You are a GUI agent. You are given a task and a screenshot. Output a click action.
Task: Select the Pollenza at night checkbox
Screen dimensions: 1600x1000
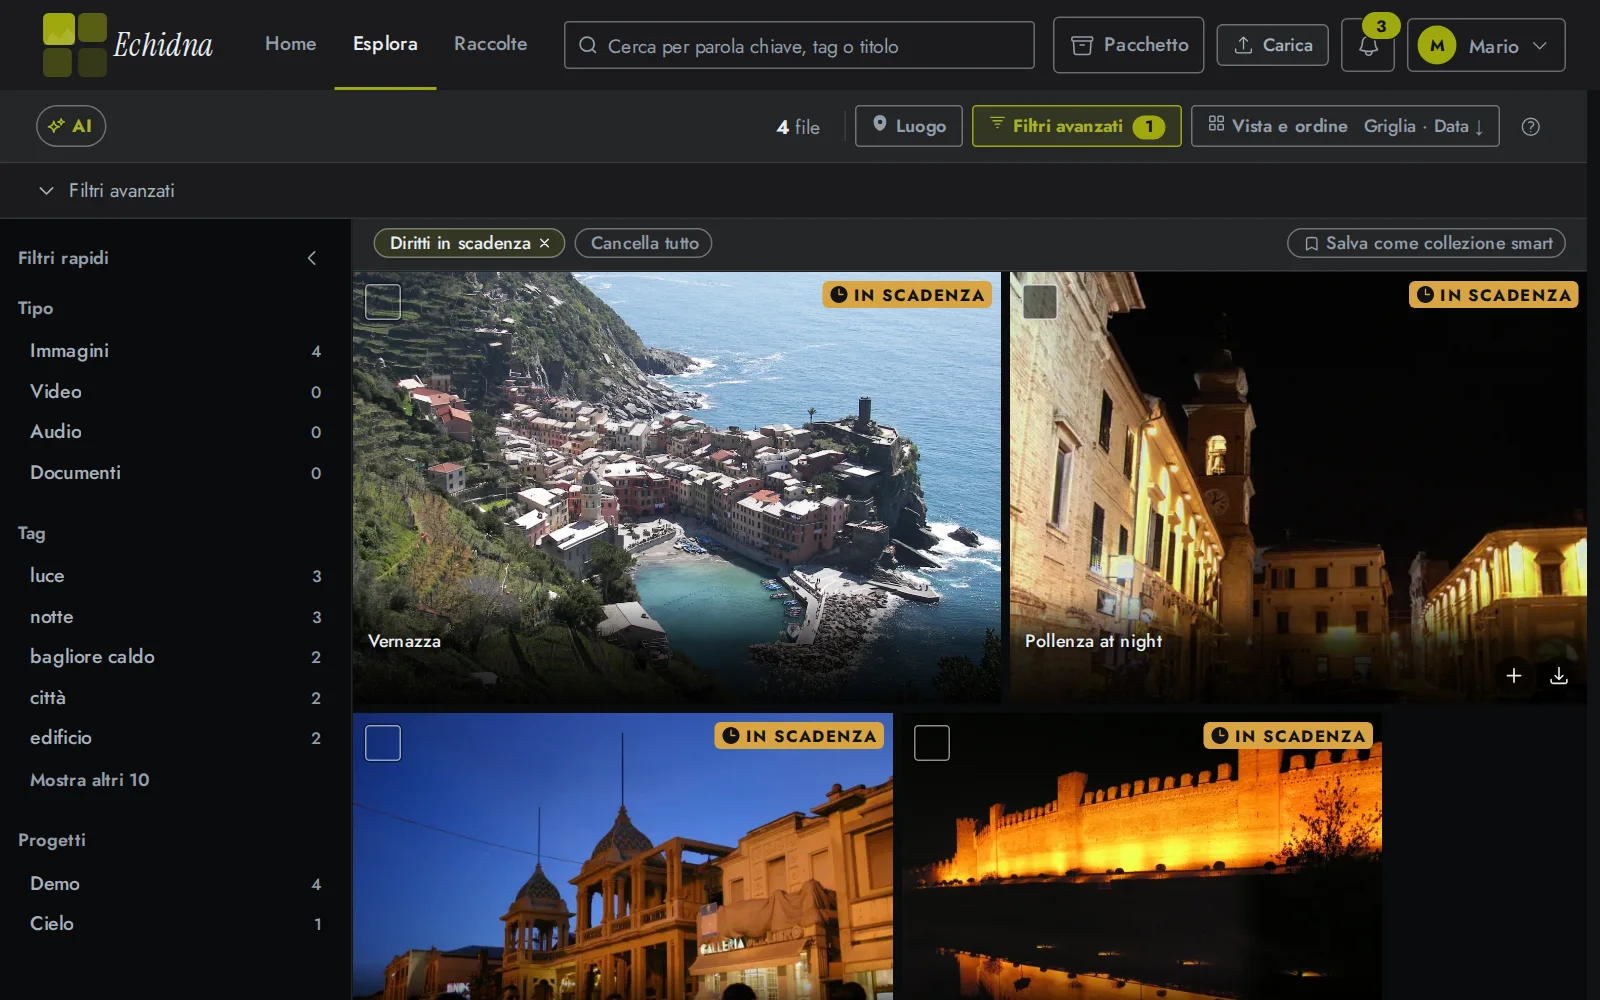(1040, 302)
